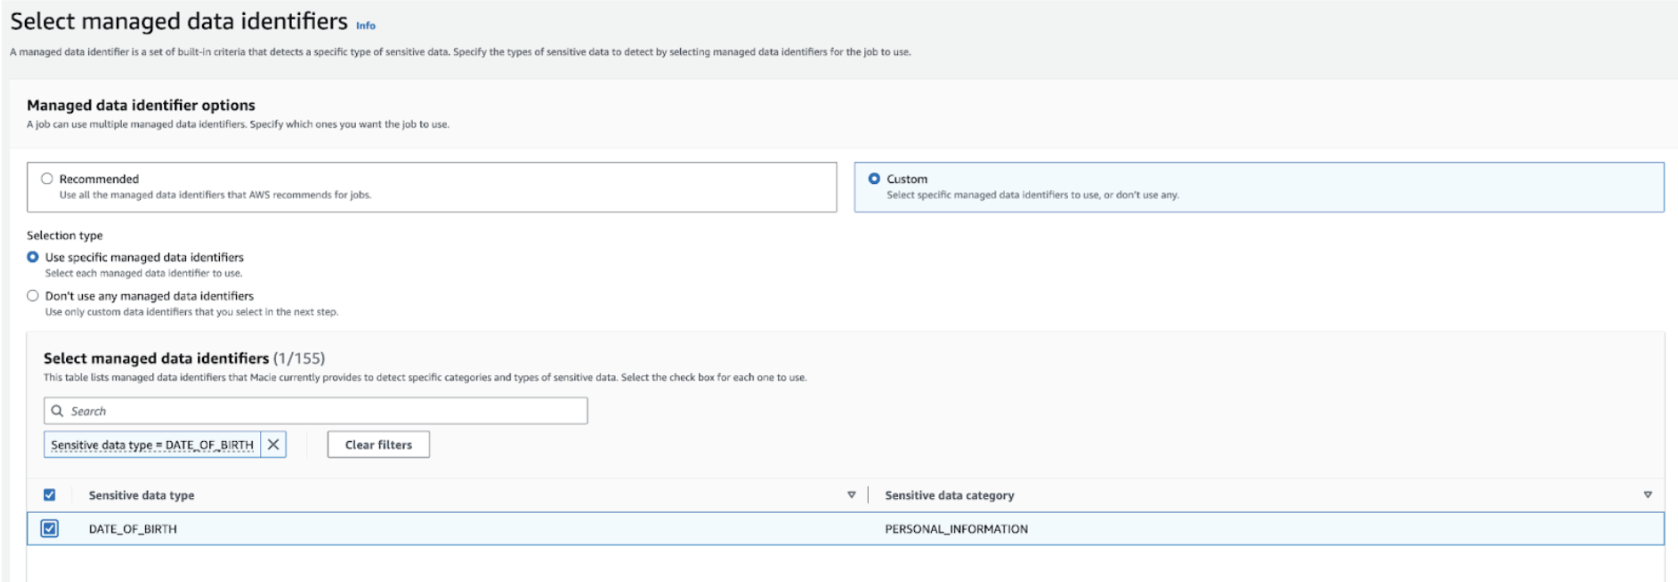
Task: Click the Selection type label
Action: click(x=65, y=236)
